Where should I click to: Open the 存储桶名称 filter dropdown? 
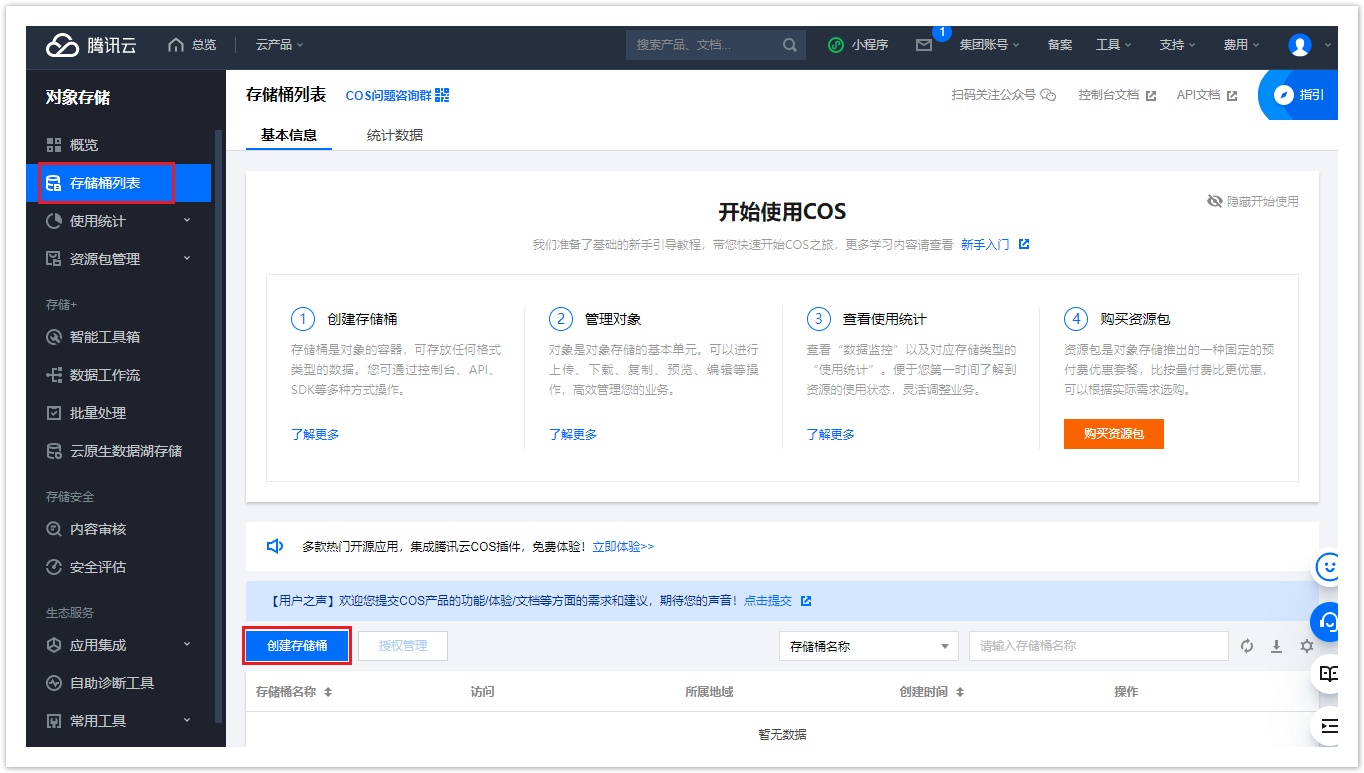868,646
